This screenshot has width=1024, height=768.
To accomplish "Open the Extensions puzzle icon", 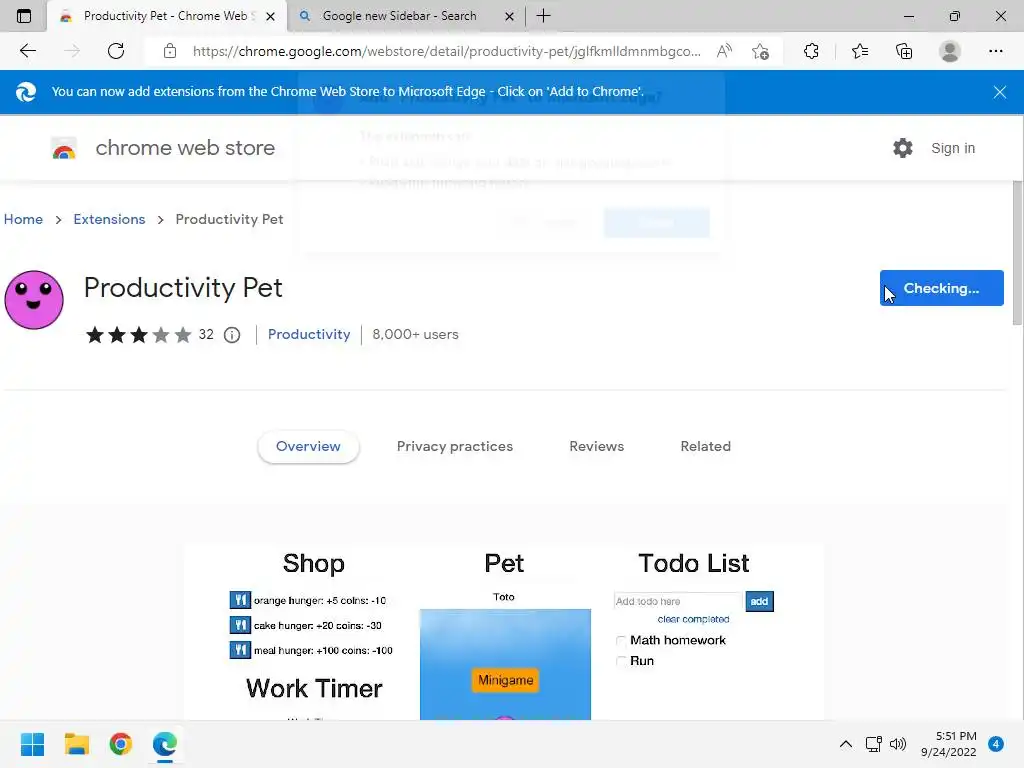I will point(811,51).
